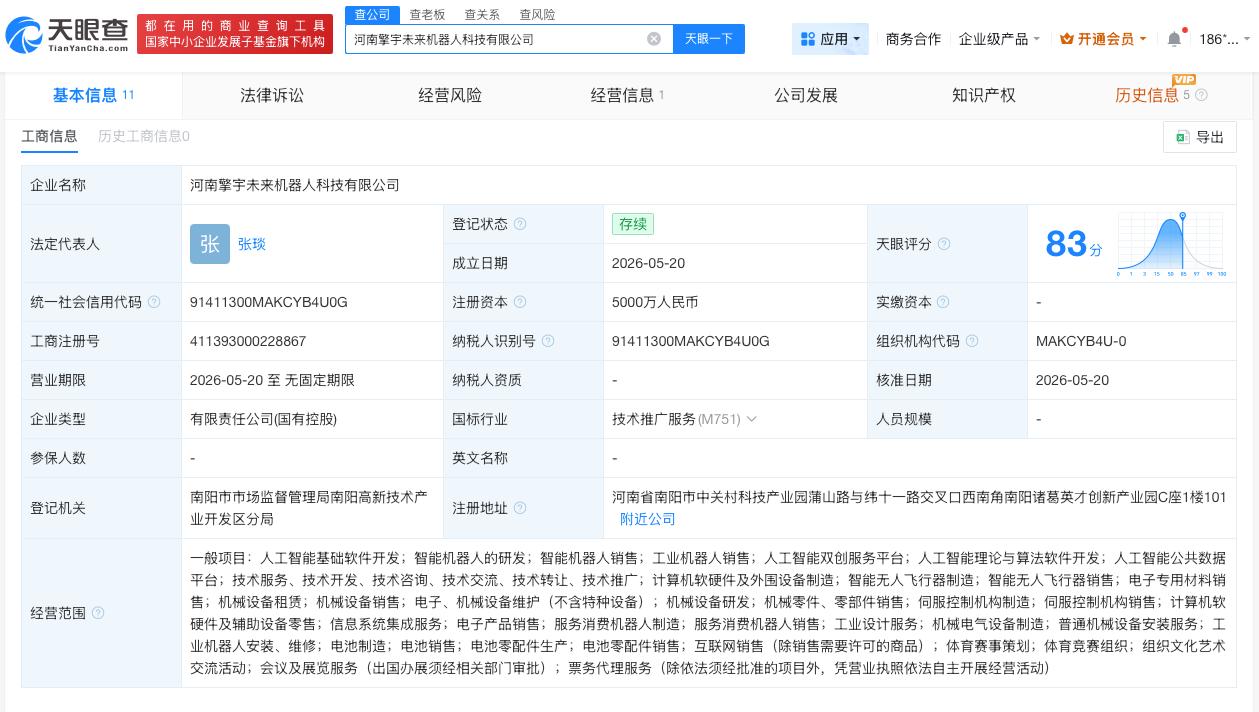Click the help icon beside 纳税人识别号
This screenshot has width=1259, height=712.
coord(548,341)
